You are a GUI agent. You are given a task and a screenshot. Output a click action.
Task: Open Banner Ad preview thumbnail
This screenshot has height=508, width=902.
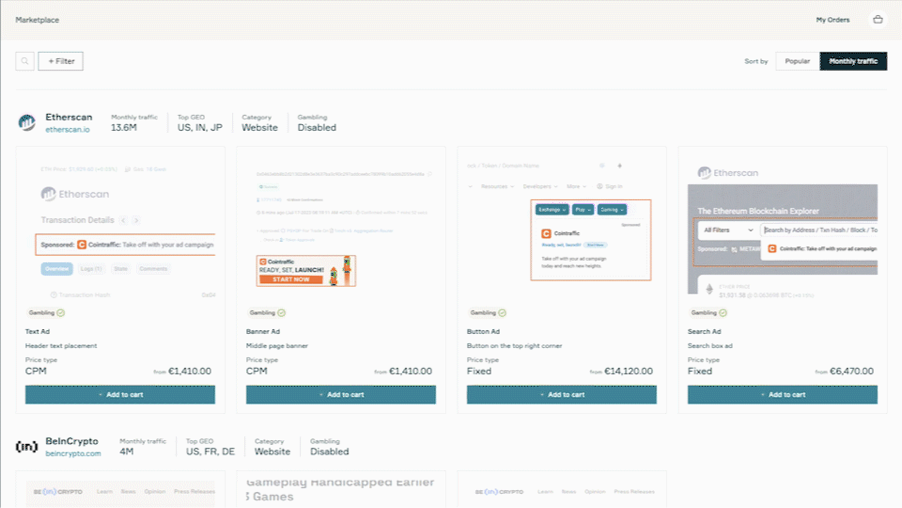coord(341,228)
